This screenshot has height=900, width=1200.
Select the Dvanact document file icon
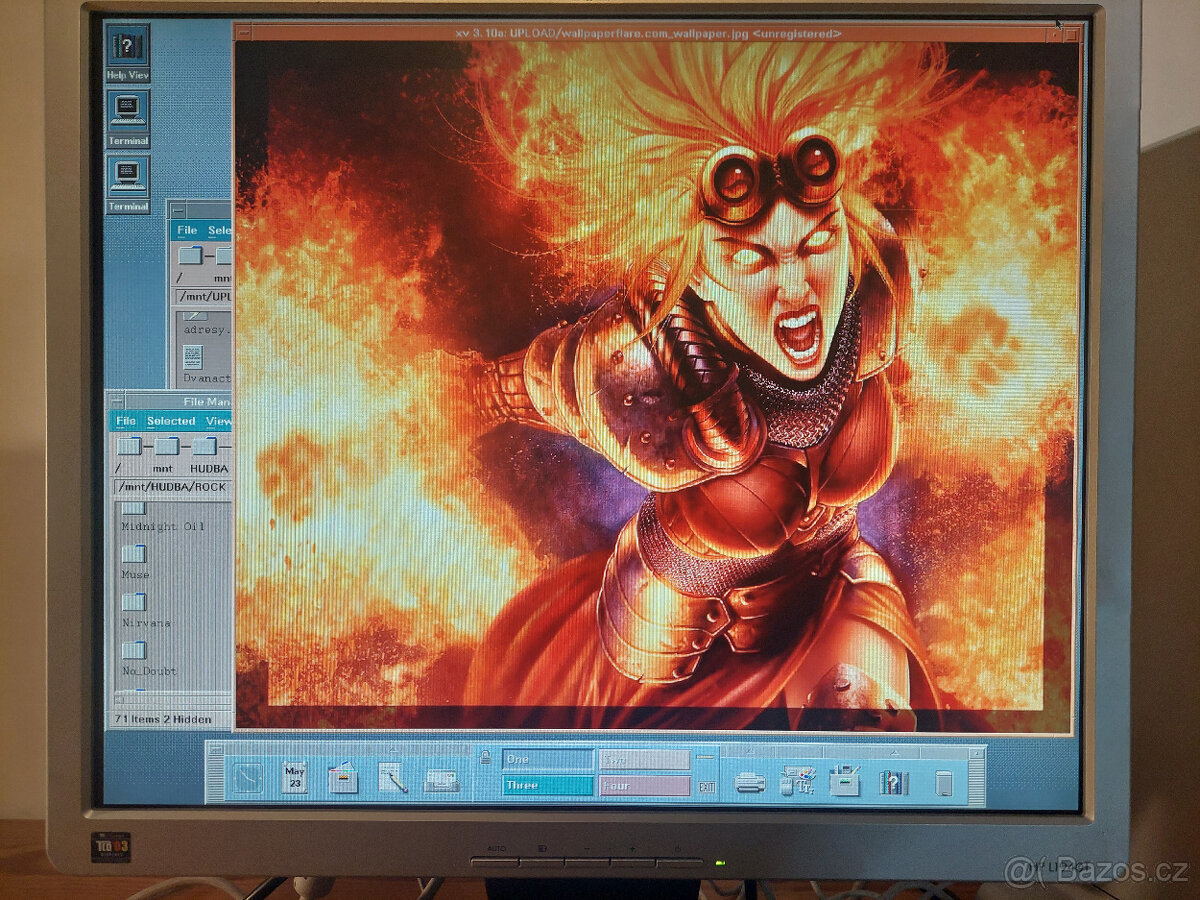tap(192, 357)
